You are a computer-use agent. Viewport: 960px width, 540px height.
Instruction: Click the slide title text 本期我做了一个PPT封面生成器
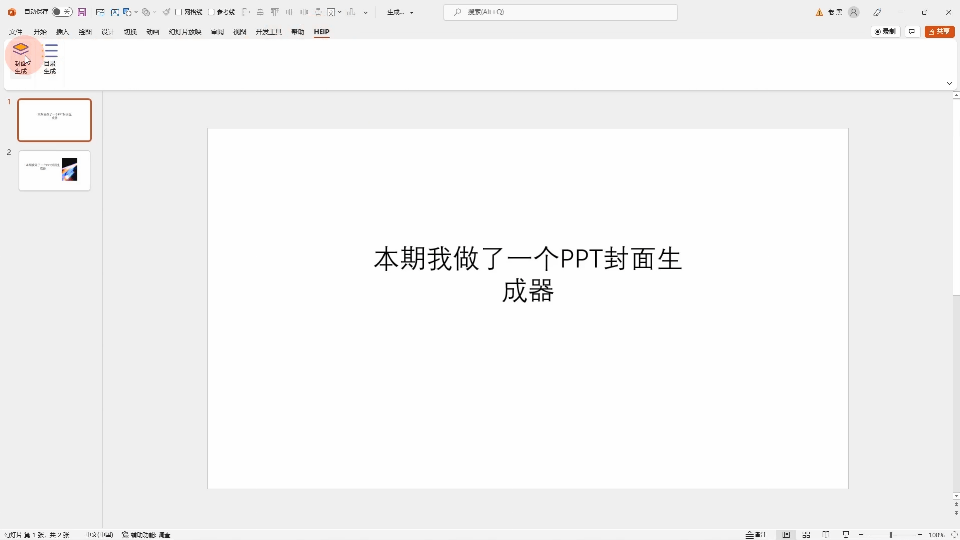pos(528,274)
